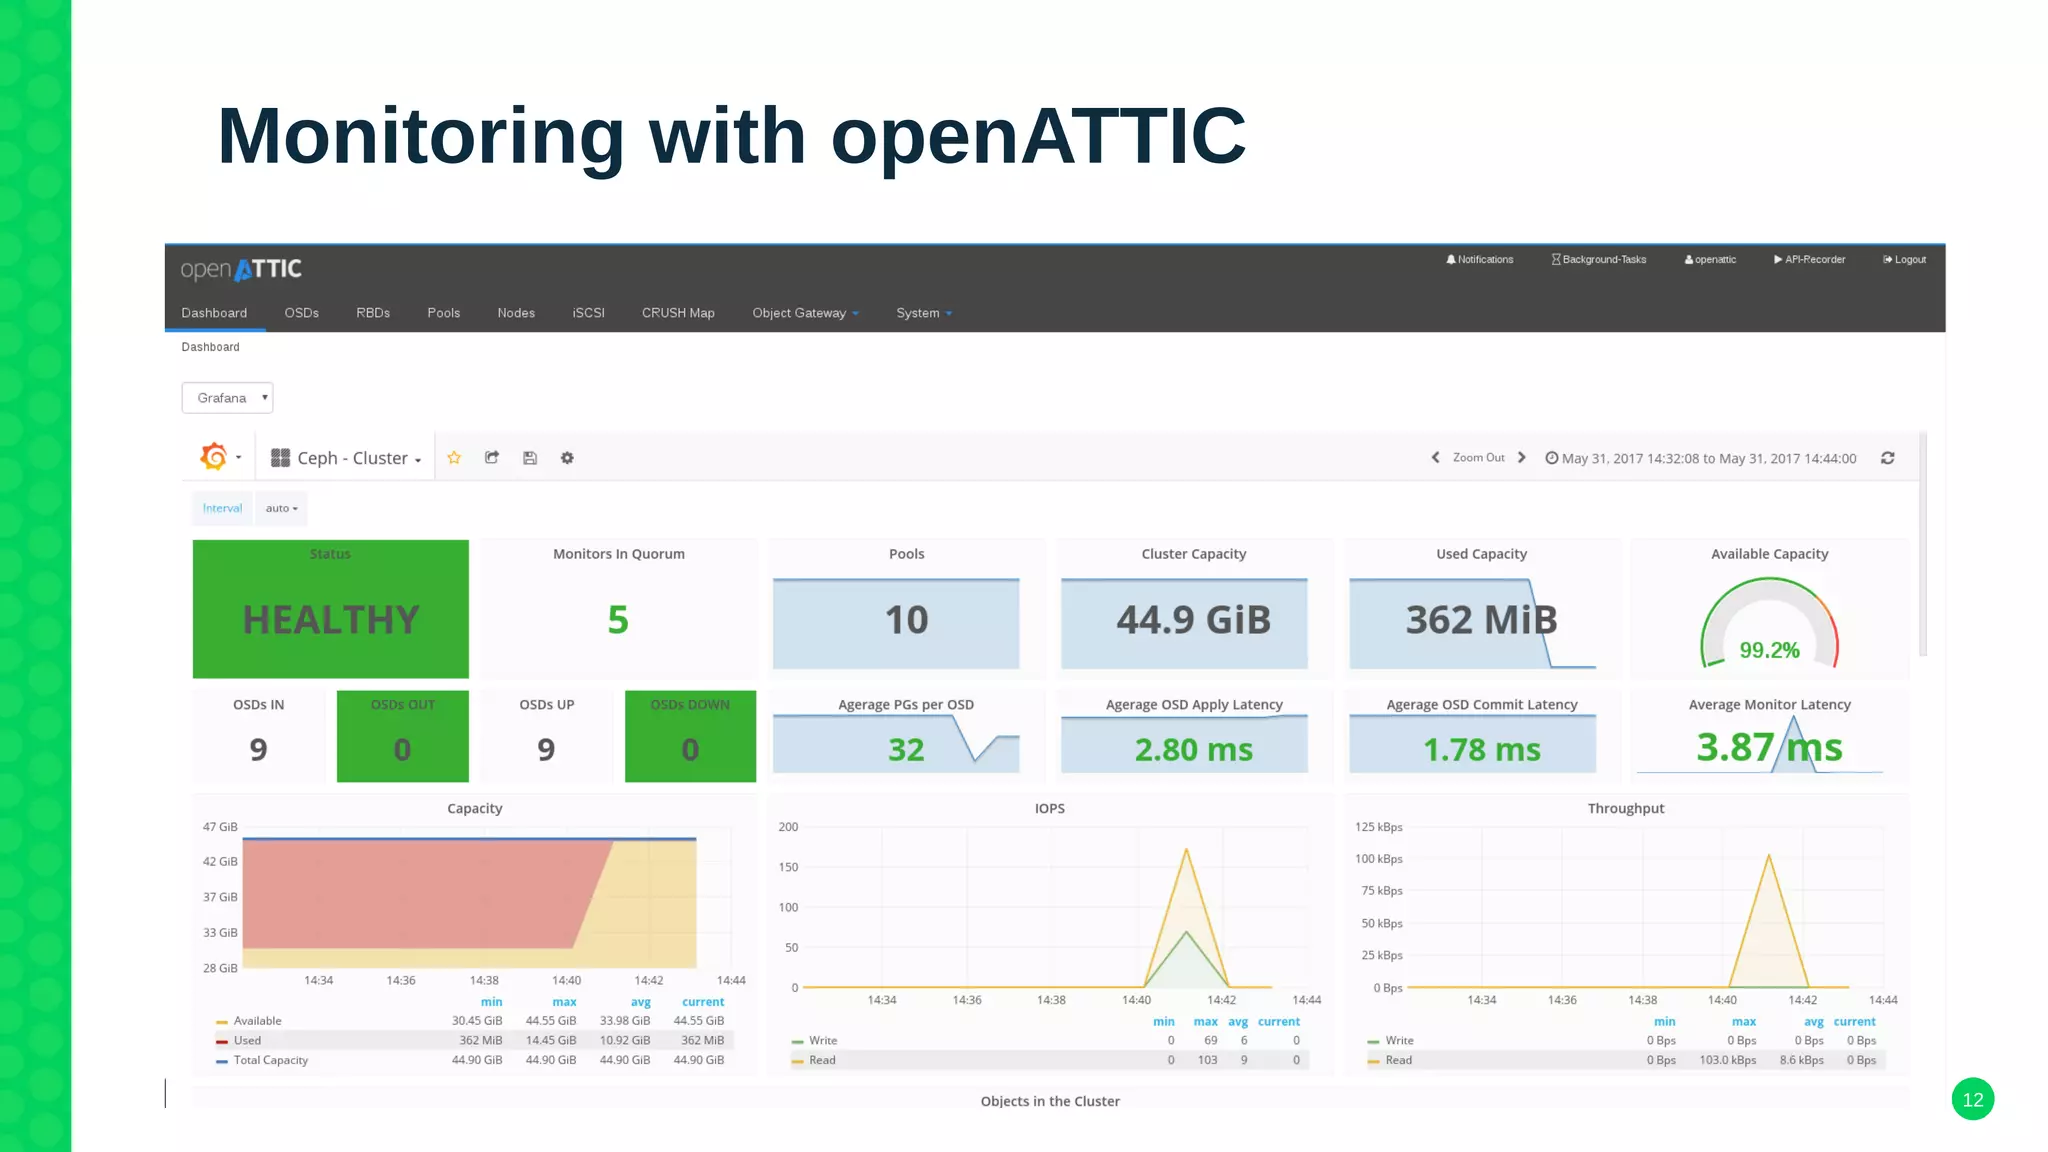
Task: Open the Grafana logo menu
Action: [220, 457]
